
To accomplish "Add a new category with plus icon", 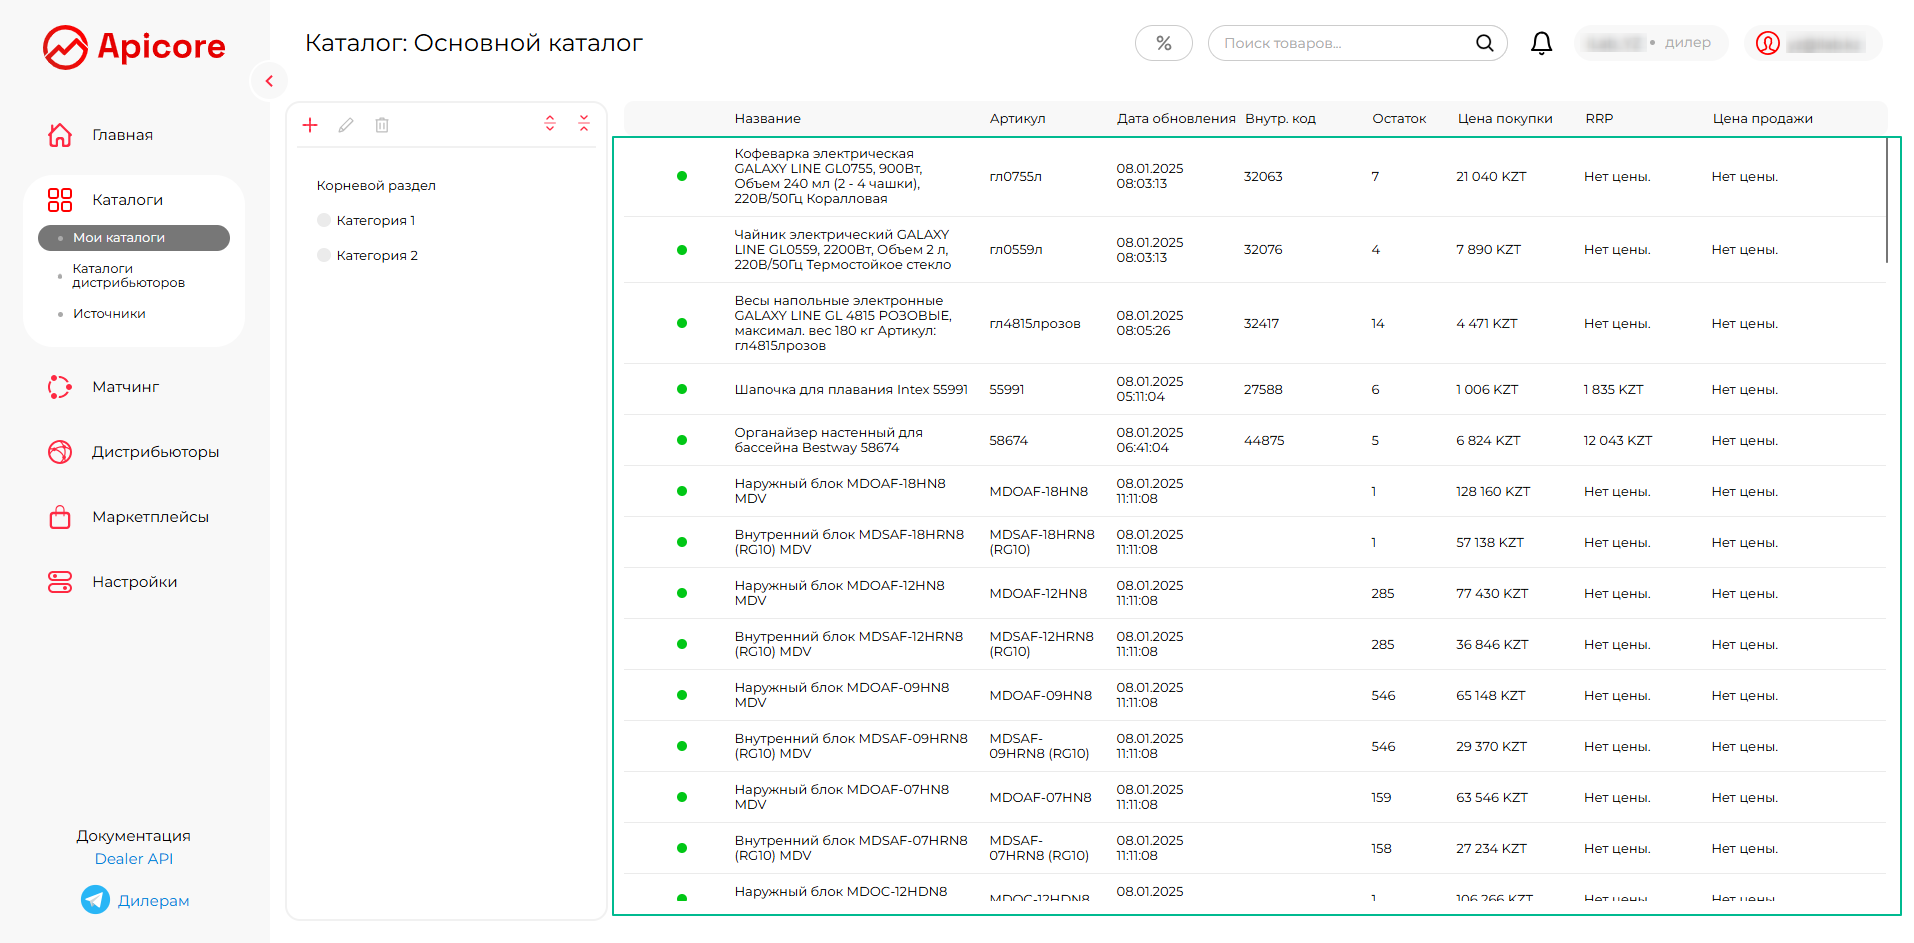I will (x=310, y=125).
